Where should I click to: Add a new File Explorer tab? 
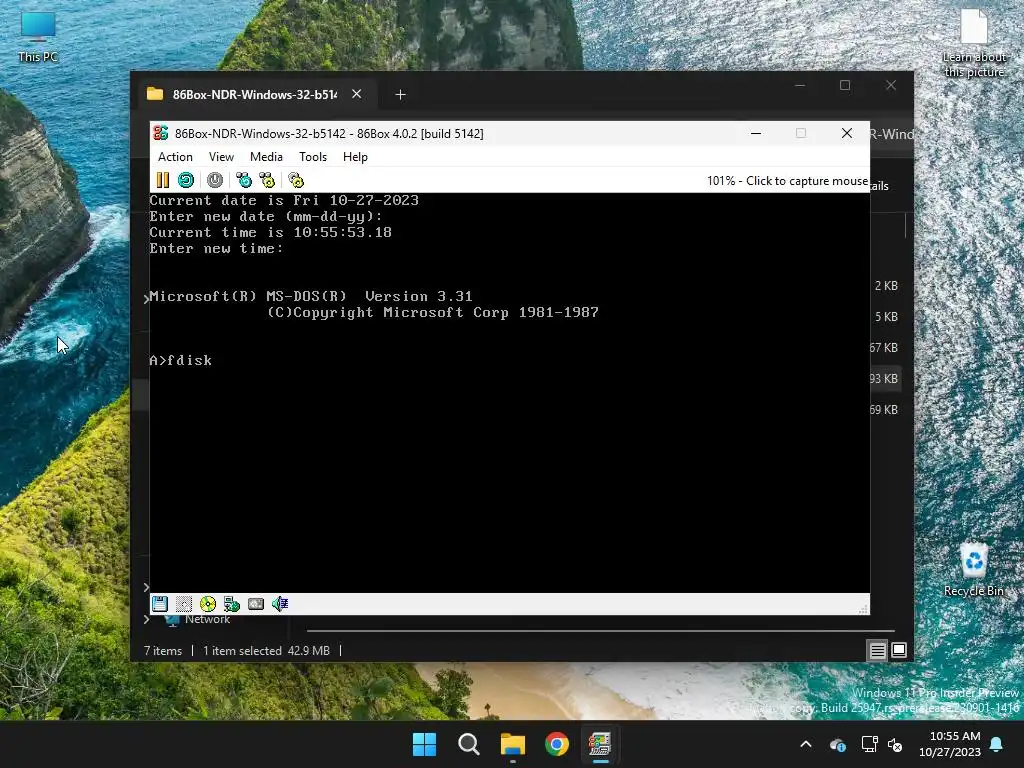point(400,95)
